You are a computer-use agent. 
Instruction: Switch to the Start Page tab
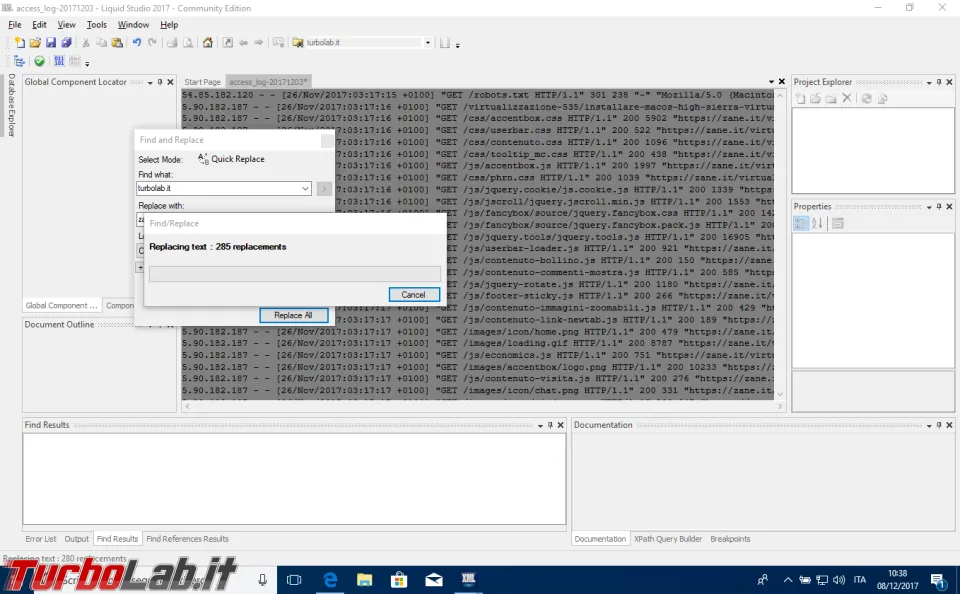coord(202,82)
